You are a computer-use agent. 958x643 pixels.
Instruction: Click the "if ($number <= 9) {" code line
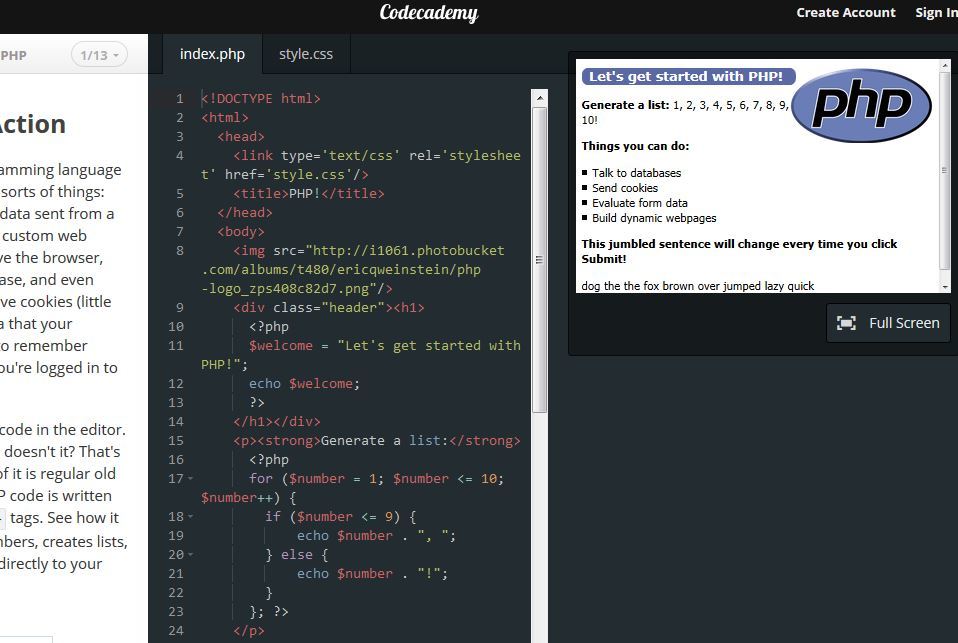pyautogui.click(x=340, y=517)
